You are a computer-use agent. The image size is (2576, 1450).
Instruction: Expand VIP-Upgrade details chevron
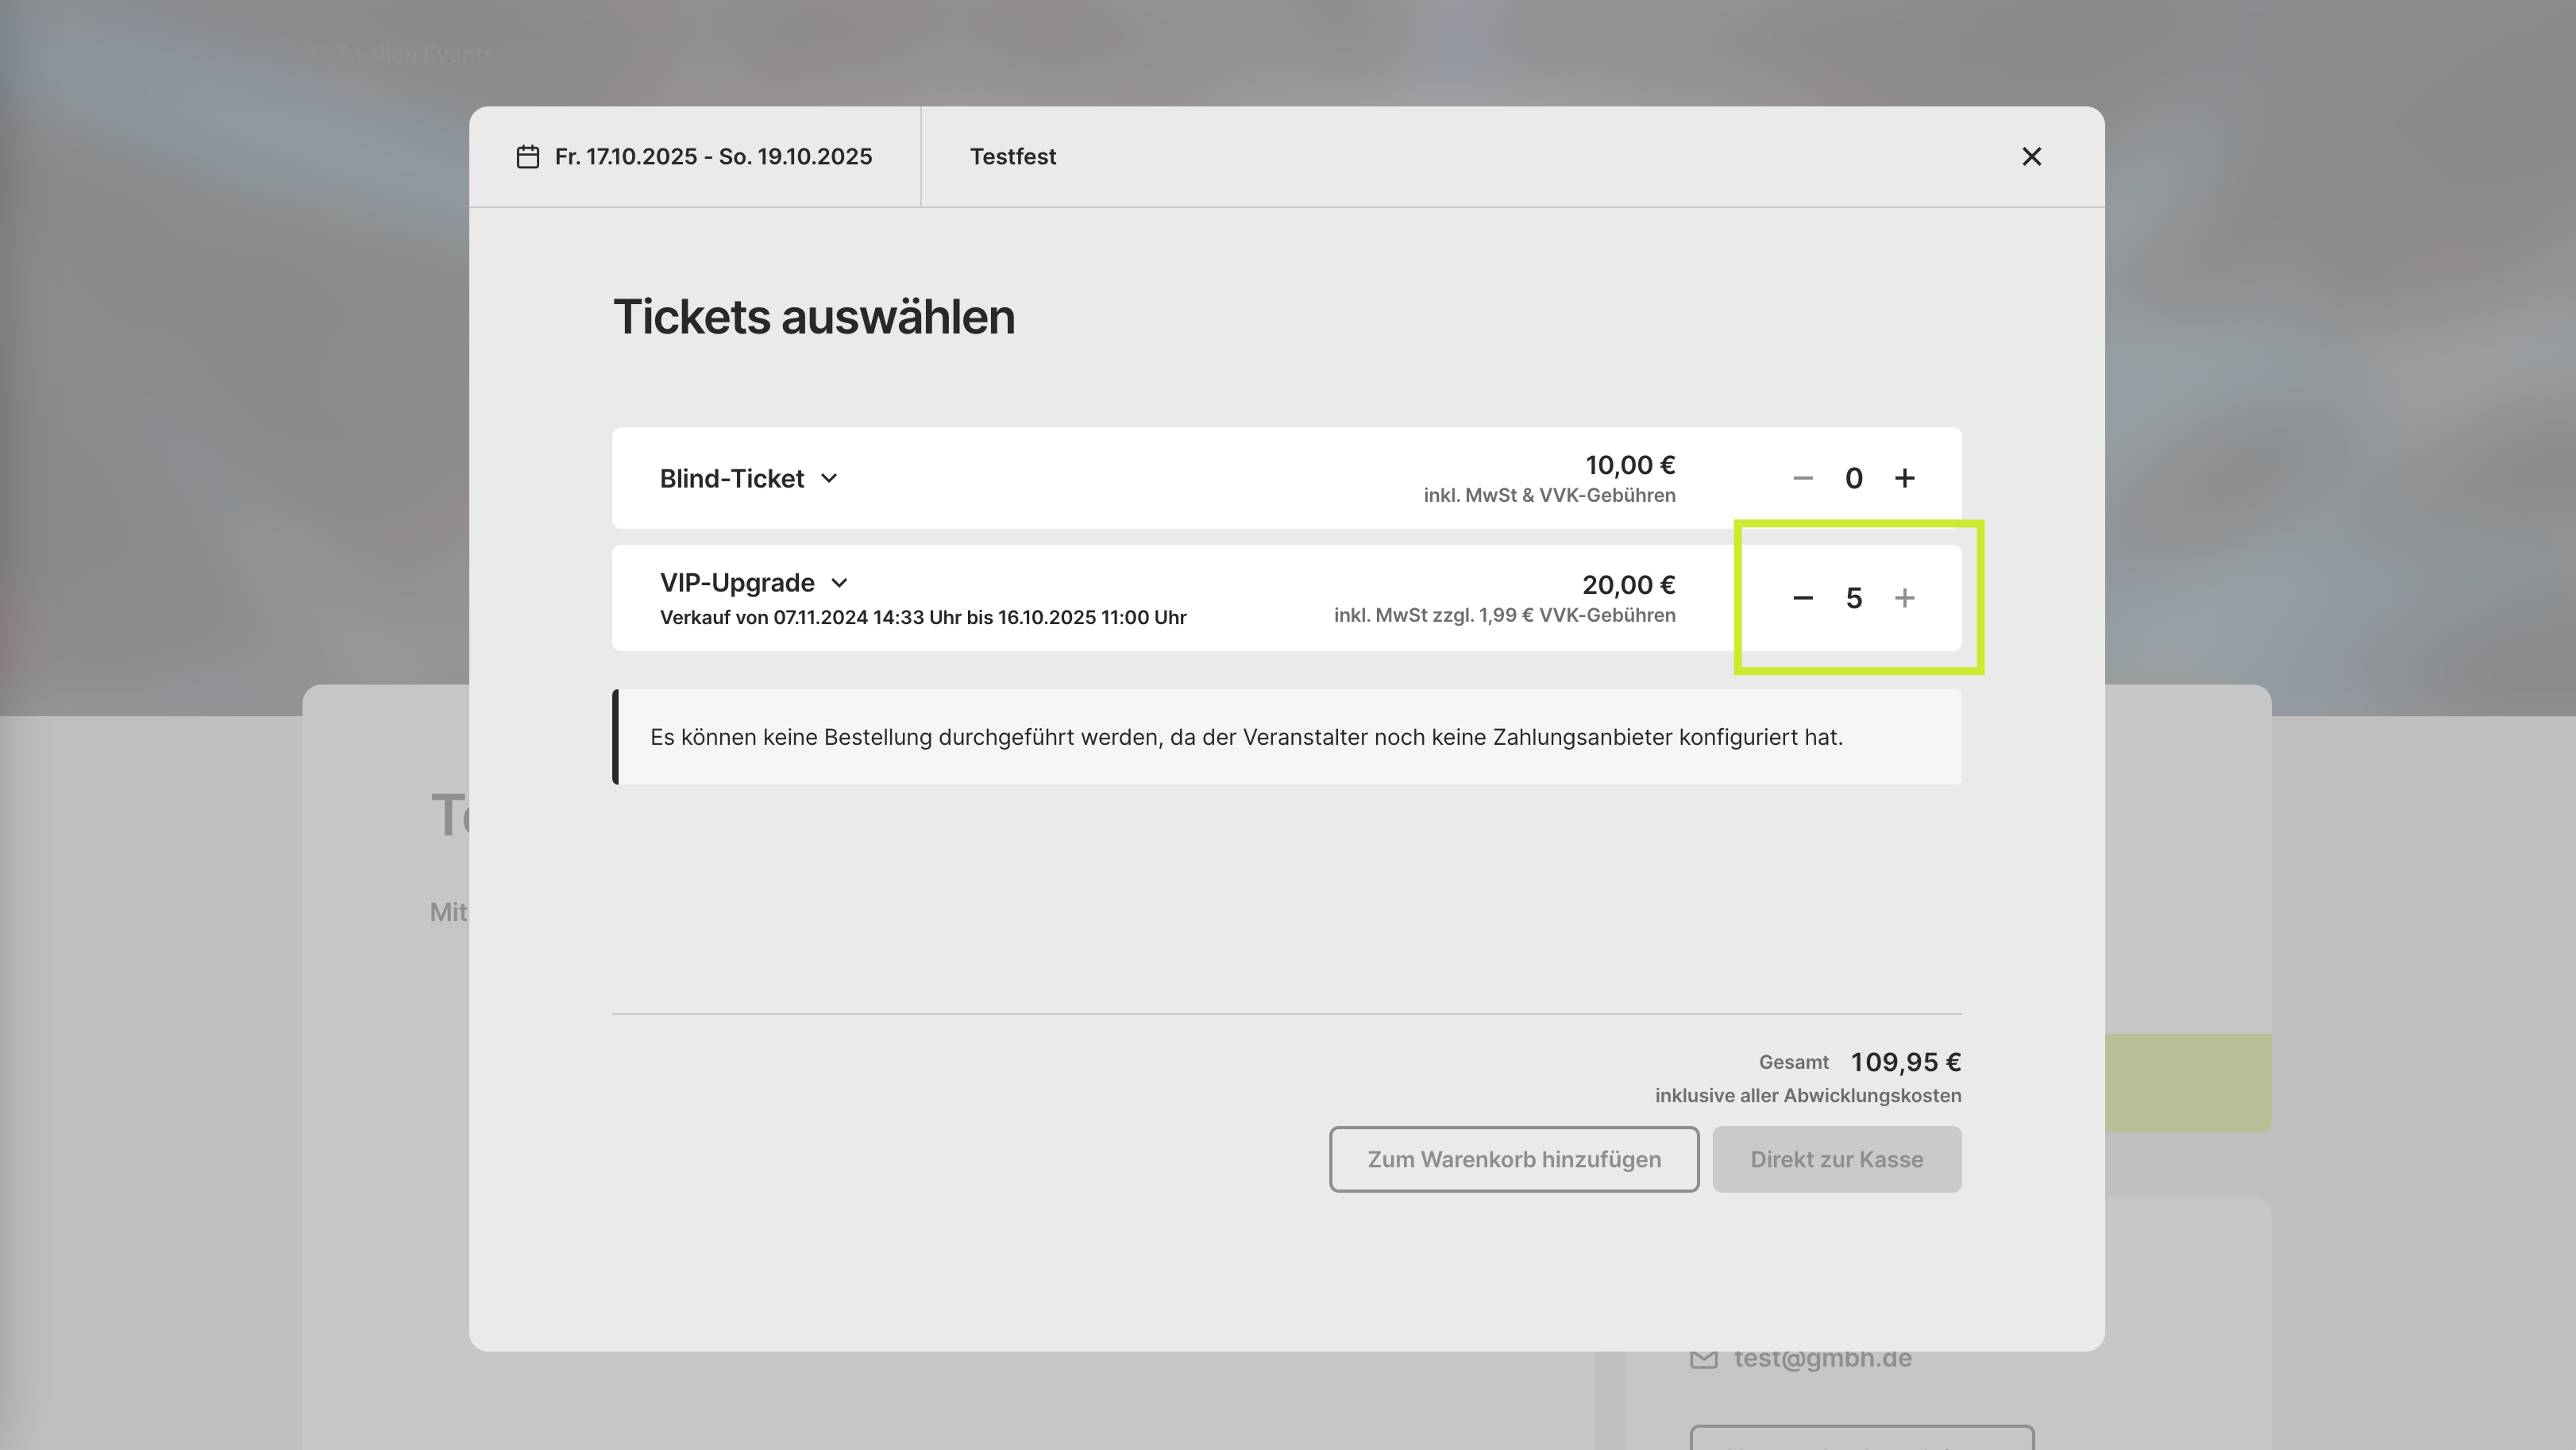(x=840, y=583)
